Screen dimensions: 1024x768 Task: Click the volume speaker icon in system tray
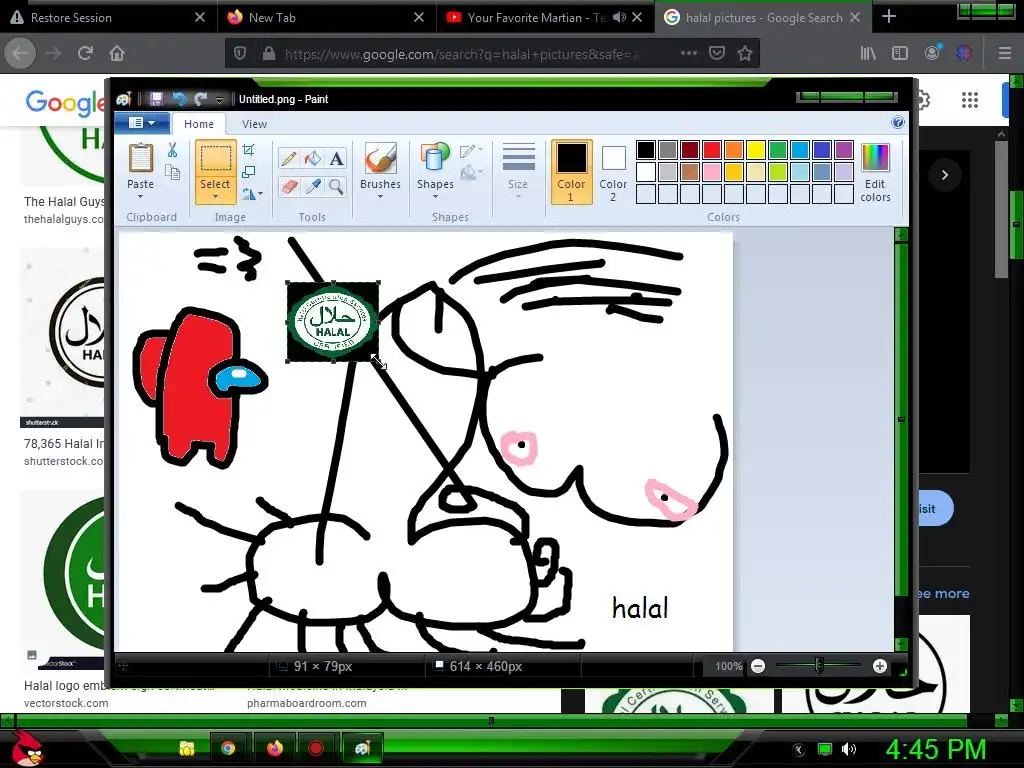click(x=848, y=749)
